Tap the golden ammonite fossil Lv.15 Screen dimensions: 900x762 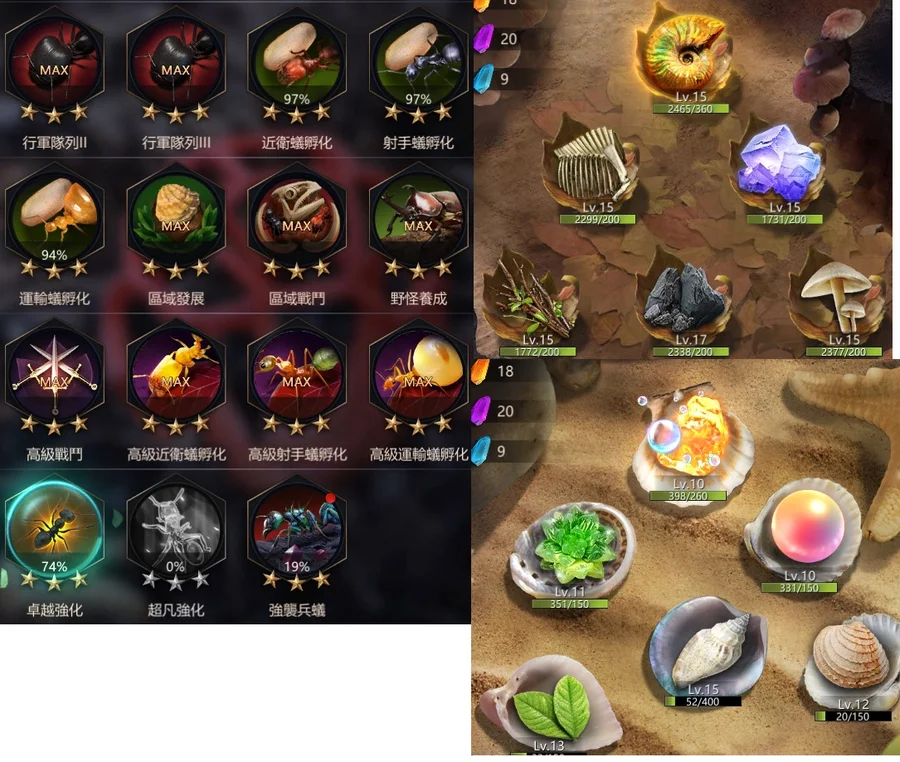coord(686,57)
